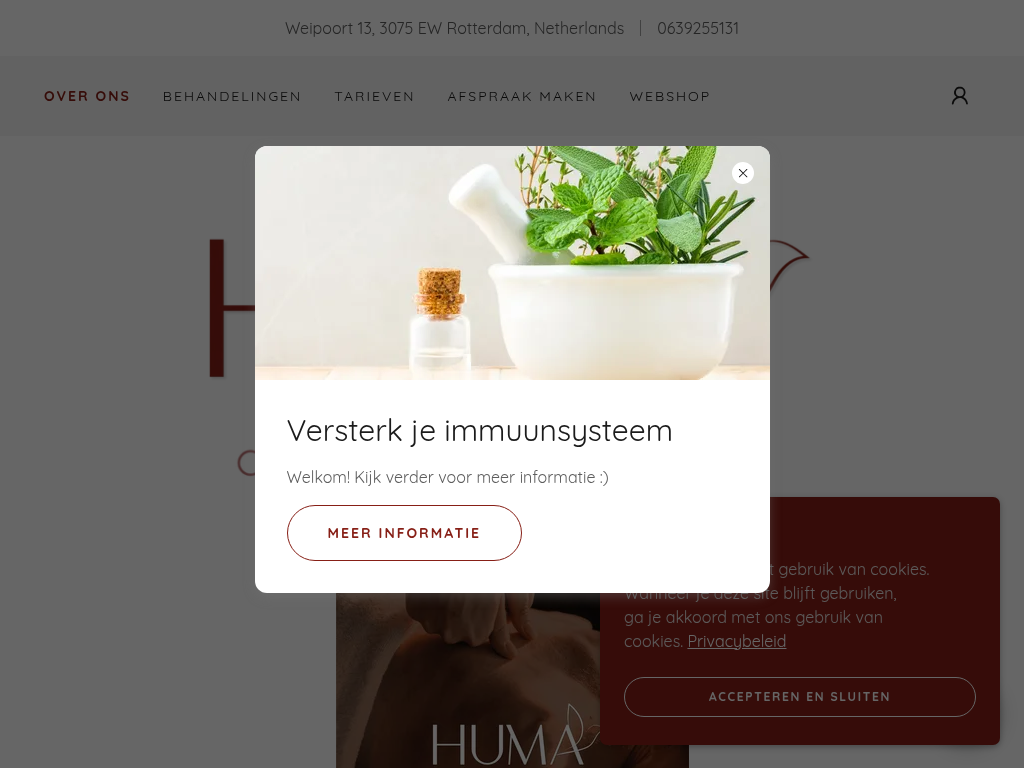Viewport: 1024px width, 768px height.
Task: Click Accepteren en Sluiten cookie button
Action: click(799, 697)
